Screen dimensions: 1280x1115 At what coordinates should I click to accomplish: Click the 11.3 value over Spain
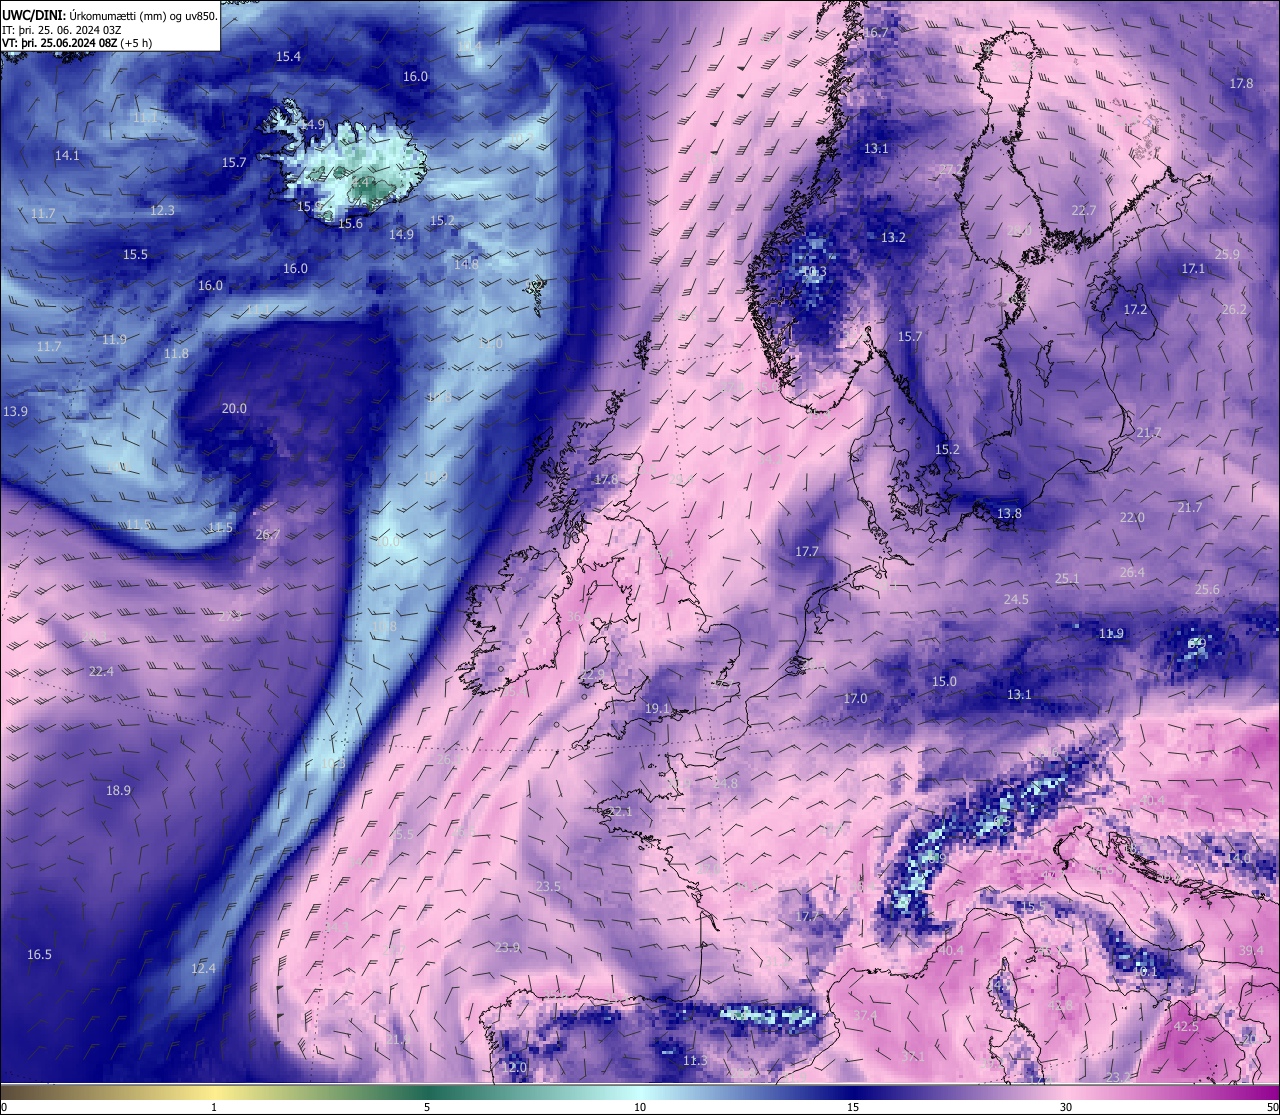pos(695,1060)
